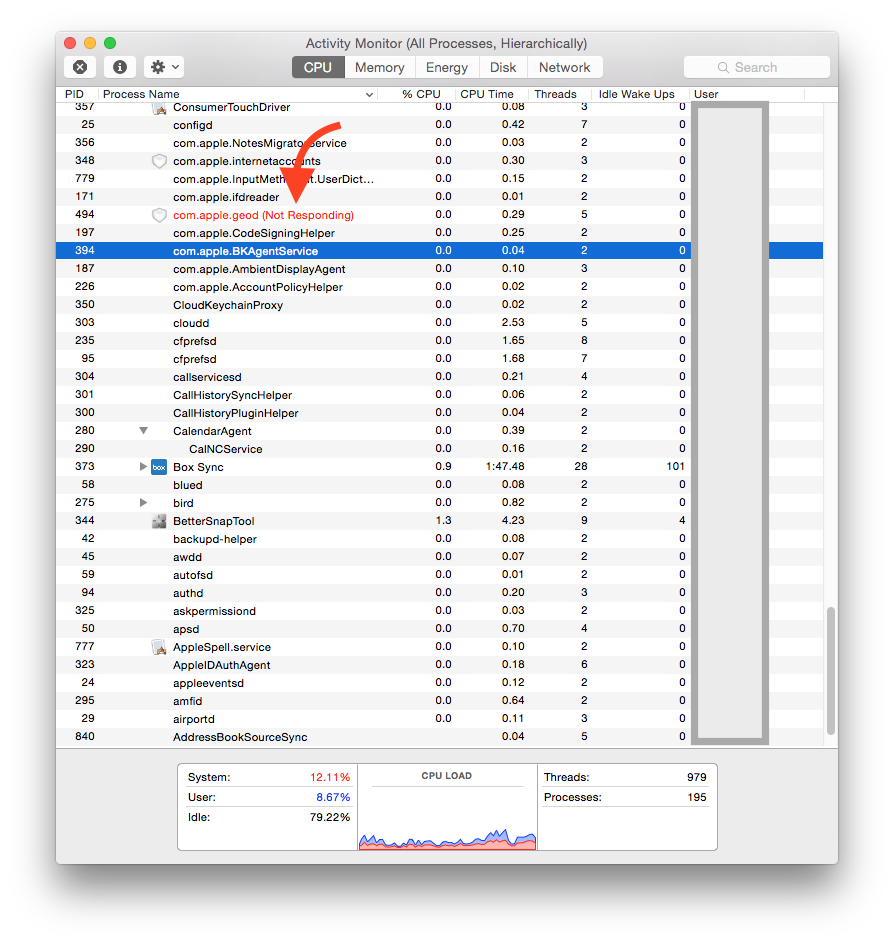
Task: Sort by the PID column header
Action: pos(75,95)
